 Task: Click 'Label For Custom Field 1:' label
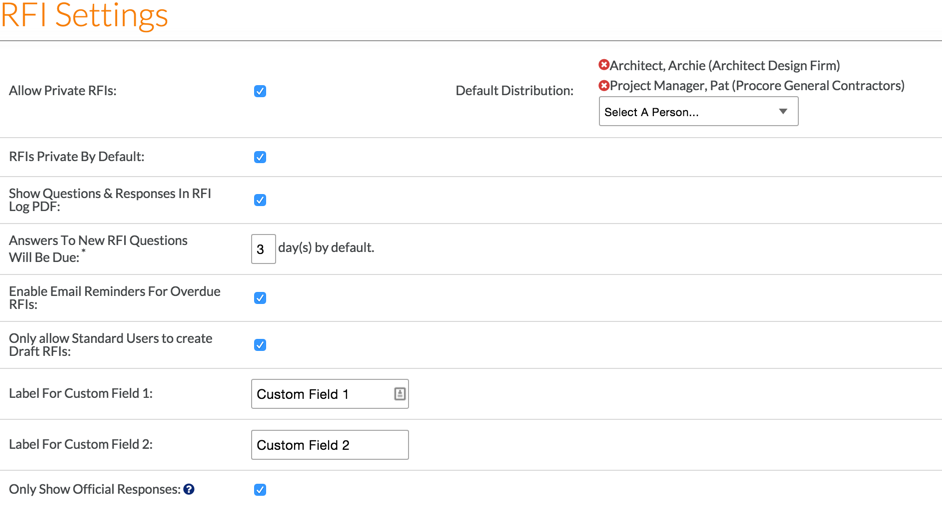point(81,393)
